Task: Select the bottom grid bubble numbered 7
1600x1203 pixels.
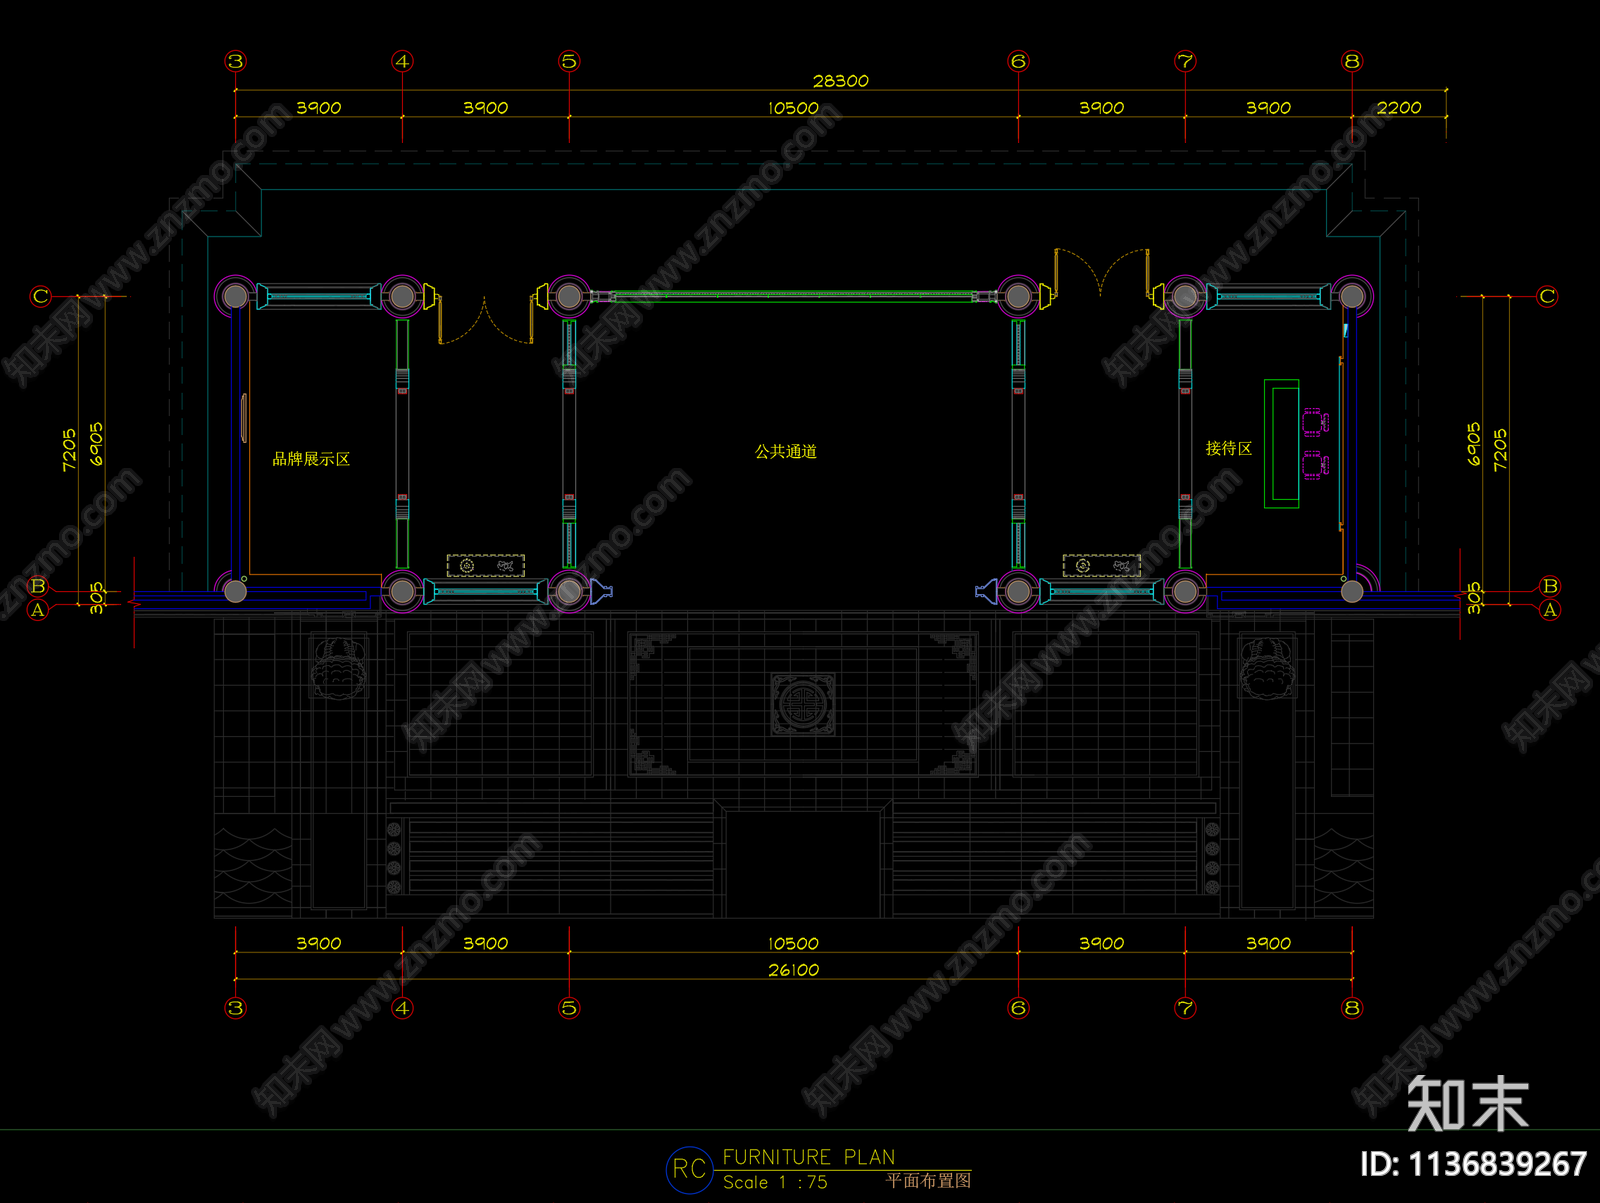Action: coord(1185,1008)
